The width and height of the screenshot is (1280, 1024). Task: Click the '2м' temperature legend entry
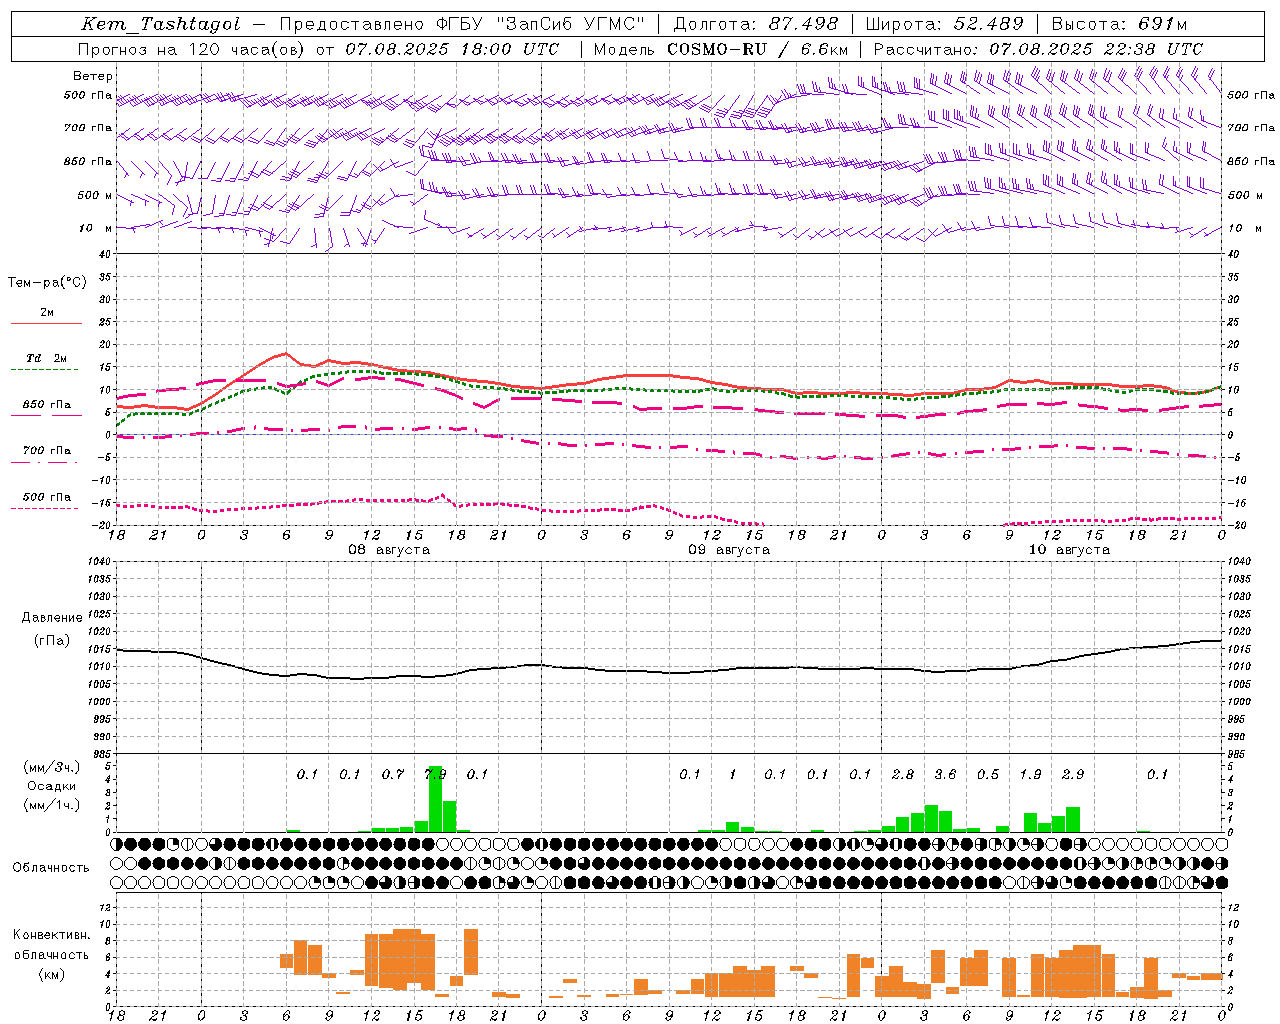coord(47,313)
